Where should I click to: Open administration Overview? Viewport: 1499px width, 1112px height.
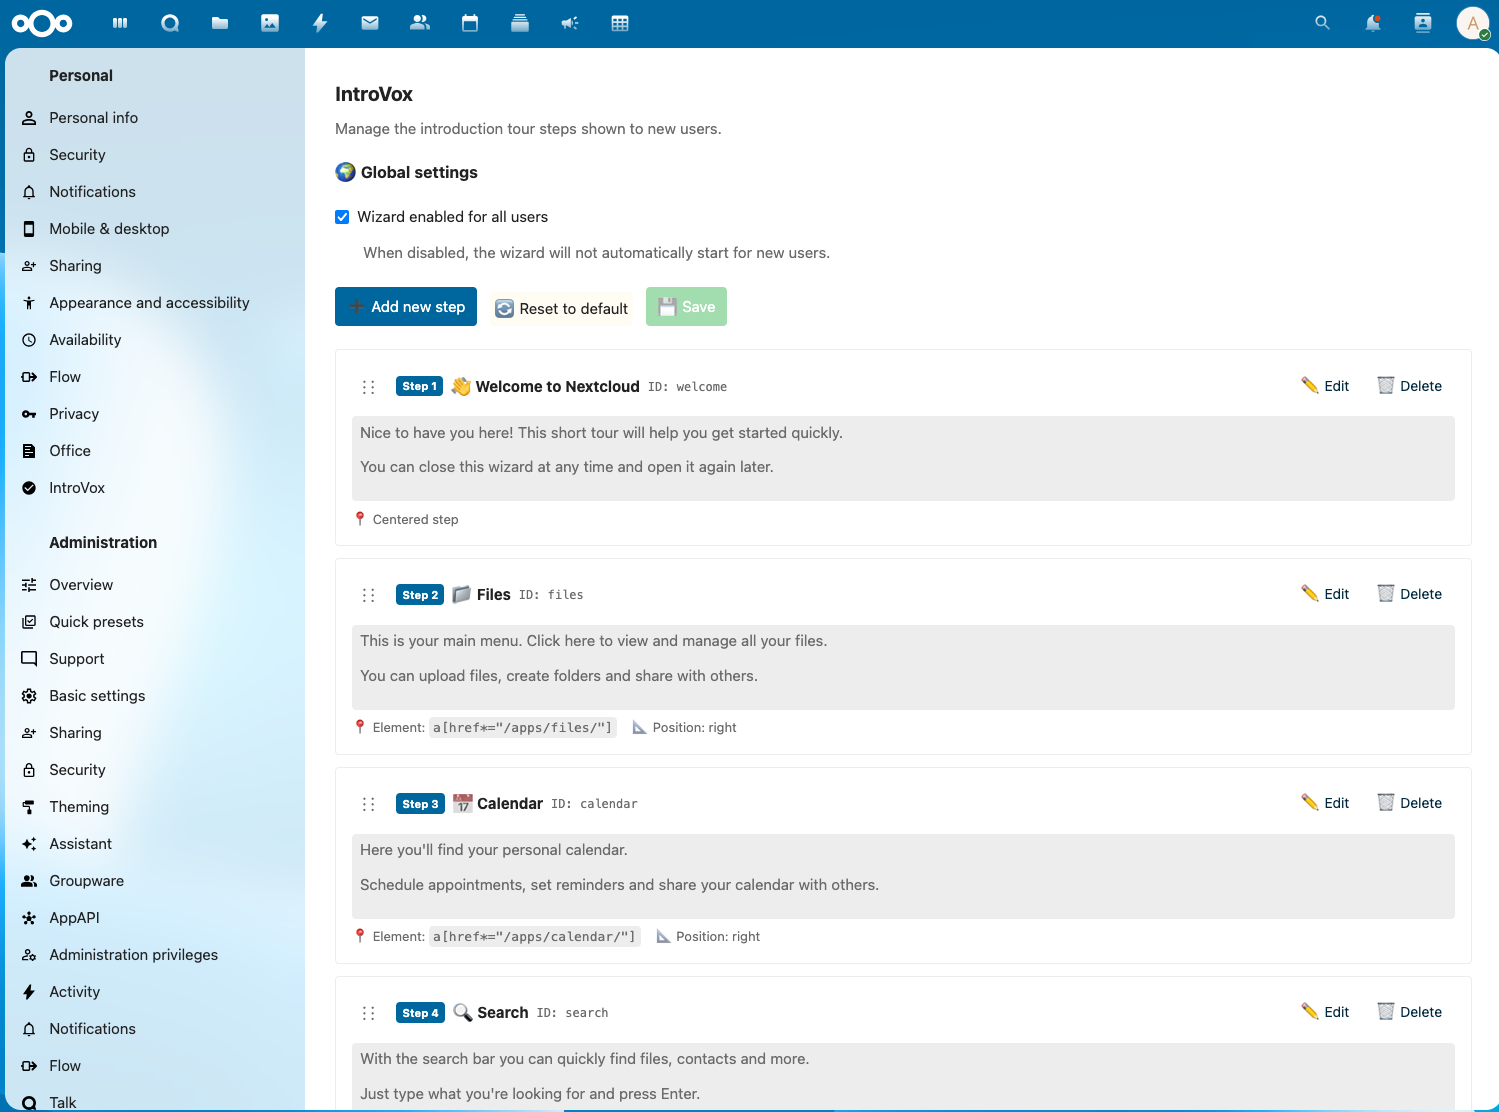[x=155, y=585]
